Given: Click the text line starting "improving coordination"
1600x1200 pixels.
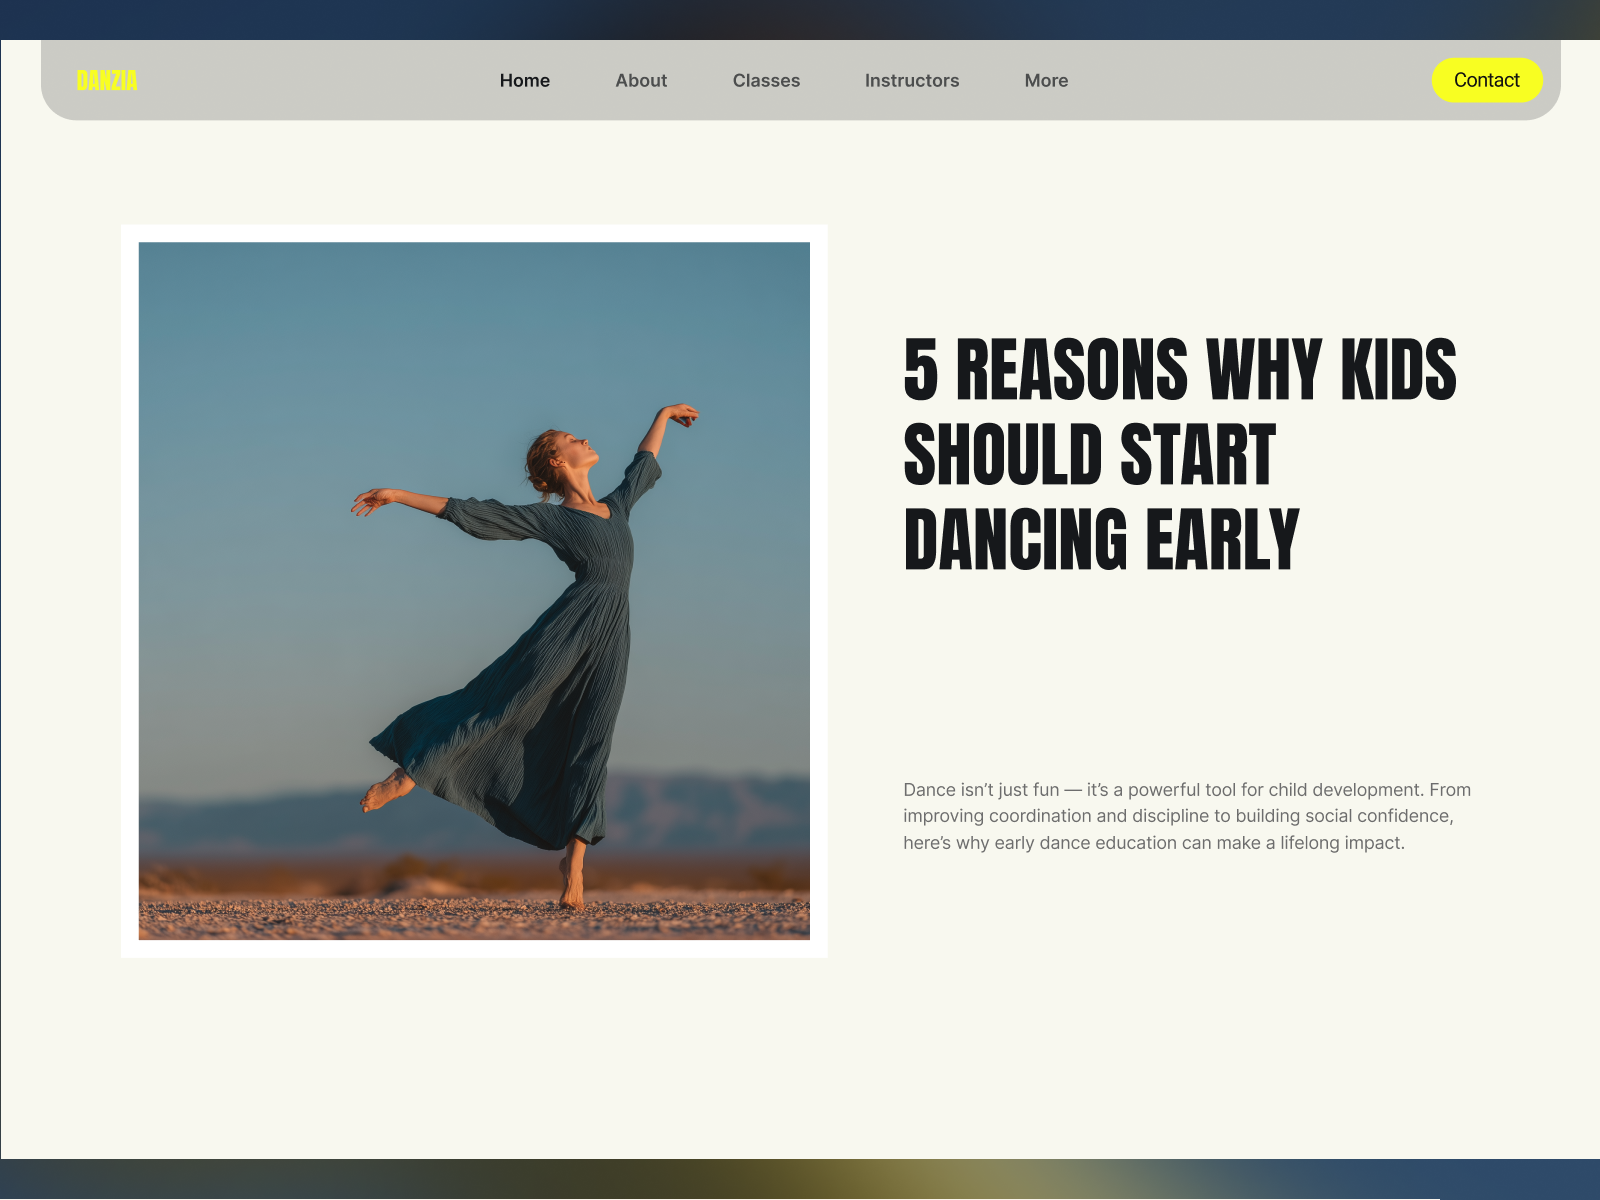Looking at the screenshot, I should pos(1177,816).
